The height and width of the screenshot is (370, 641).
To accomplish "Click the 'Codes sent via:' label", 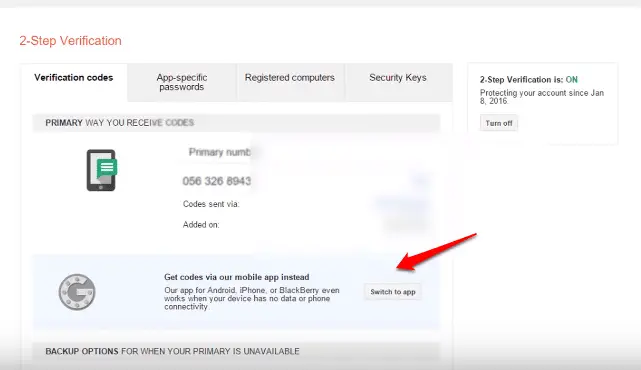I will point(211,204).
